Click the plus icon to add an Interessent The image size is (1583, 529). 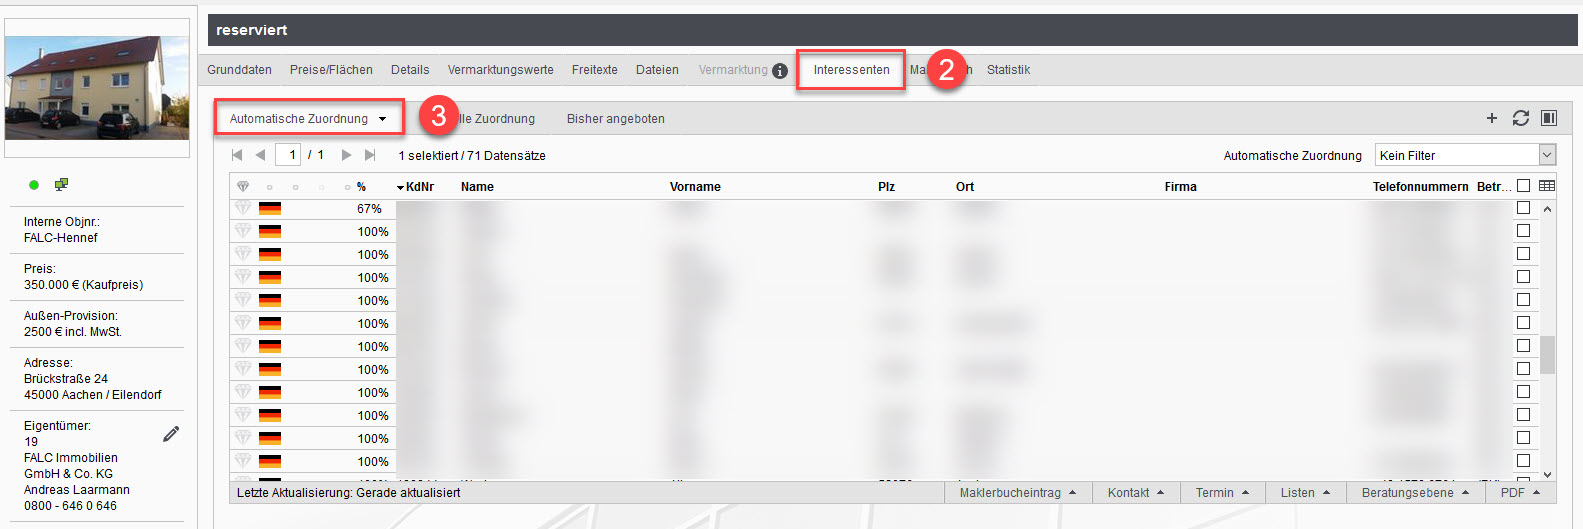[x=1491, y=118]
